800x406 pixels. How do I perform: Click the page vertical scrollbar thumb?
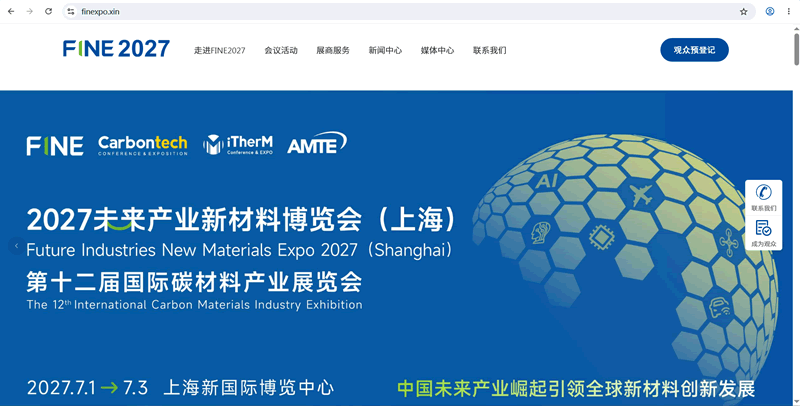click(x=796, y=47)
